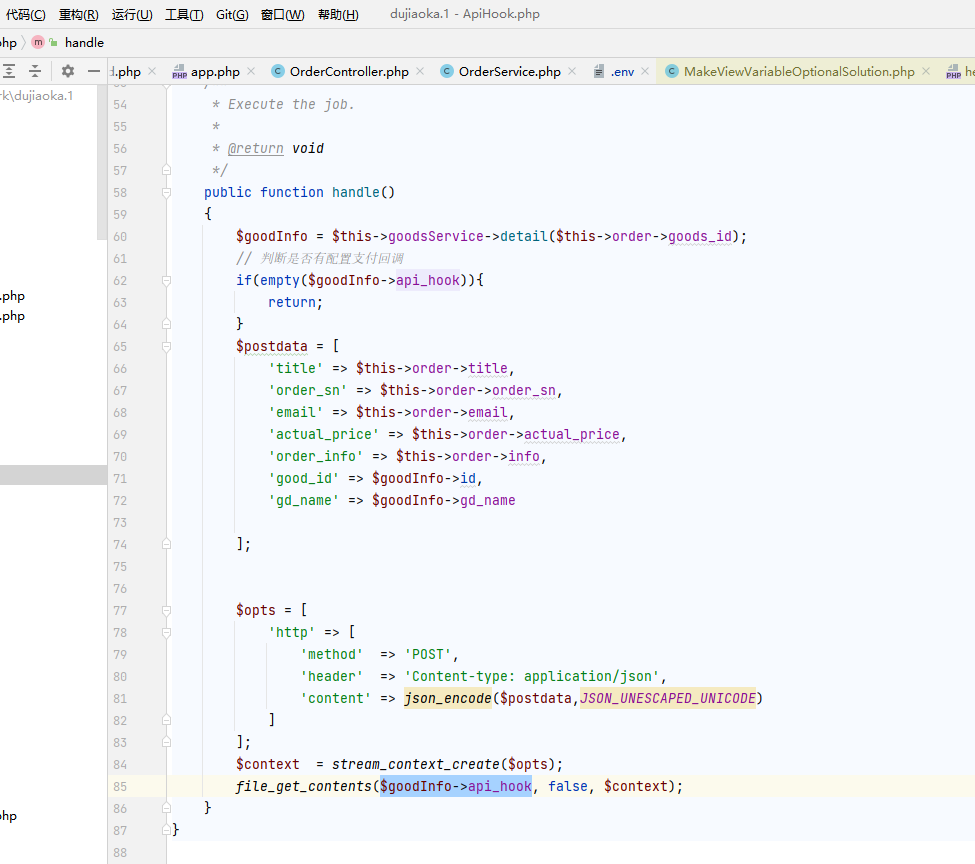Open the 窗口(W) menu
Screen dimensions: 975x864
[x=283, y=14]
